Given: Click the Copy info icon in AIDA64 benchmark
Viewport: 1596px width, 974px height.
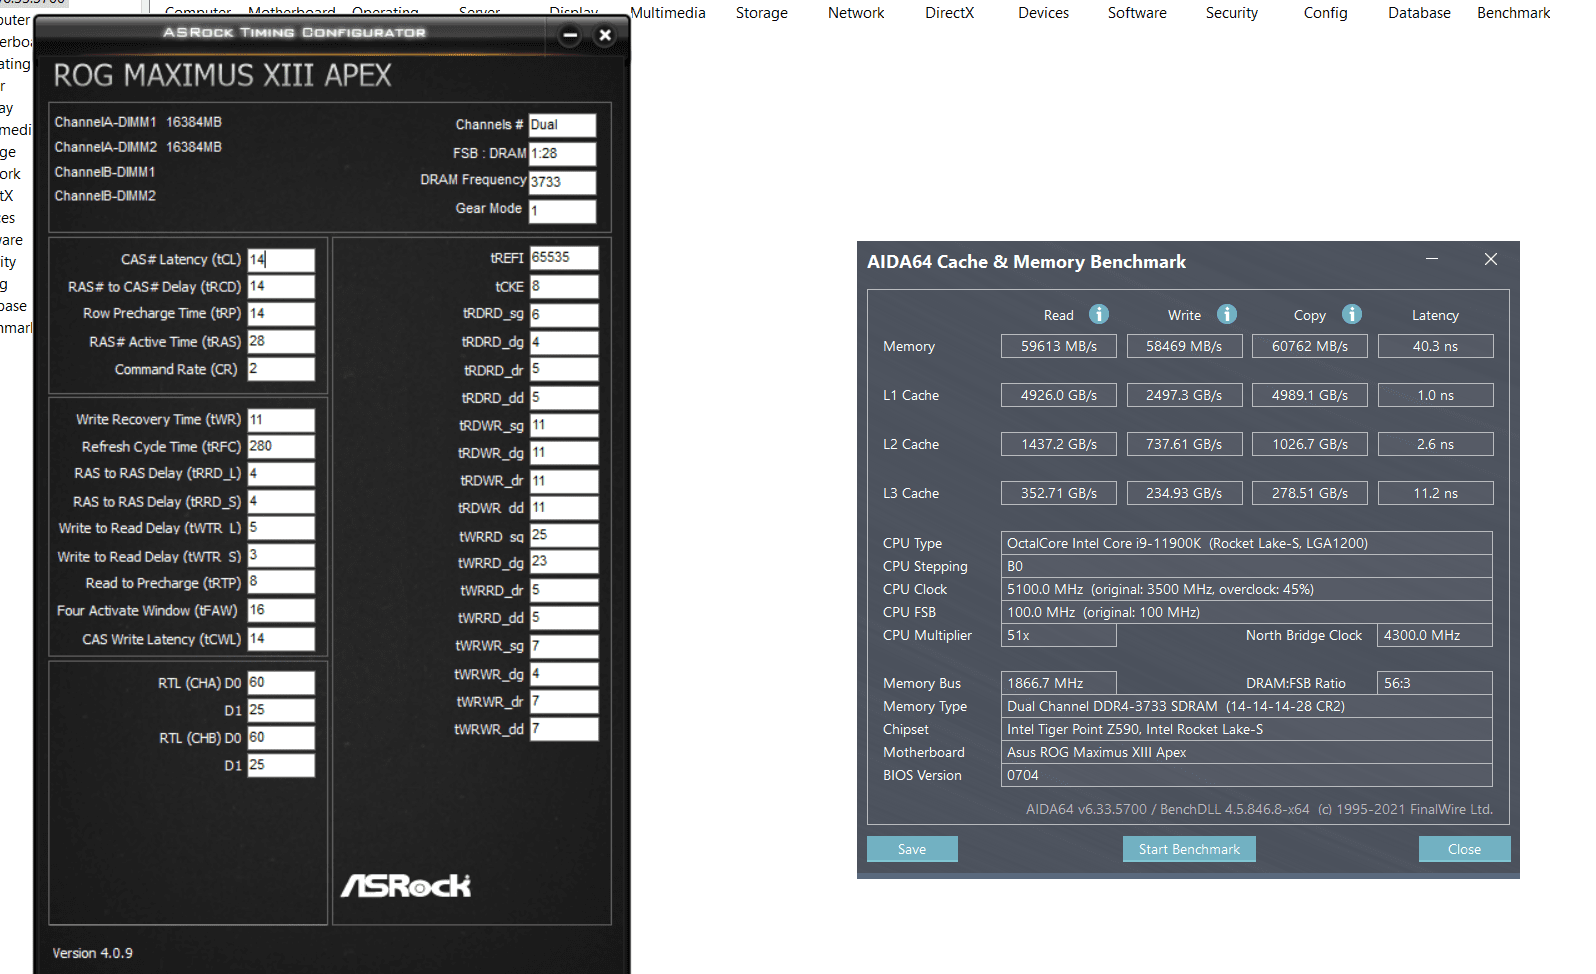Looking at the screenshot, I should point(1352,314).
